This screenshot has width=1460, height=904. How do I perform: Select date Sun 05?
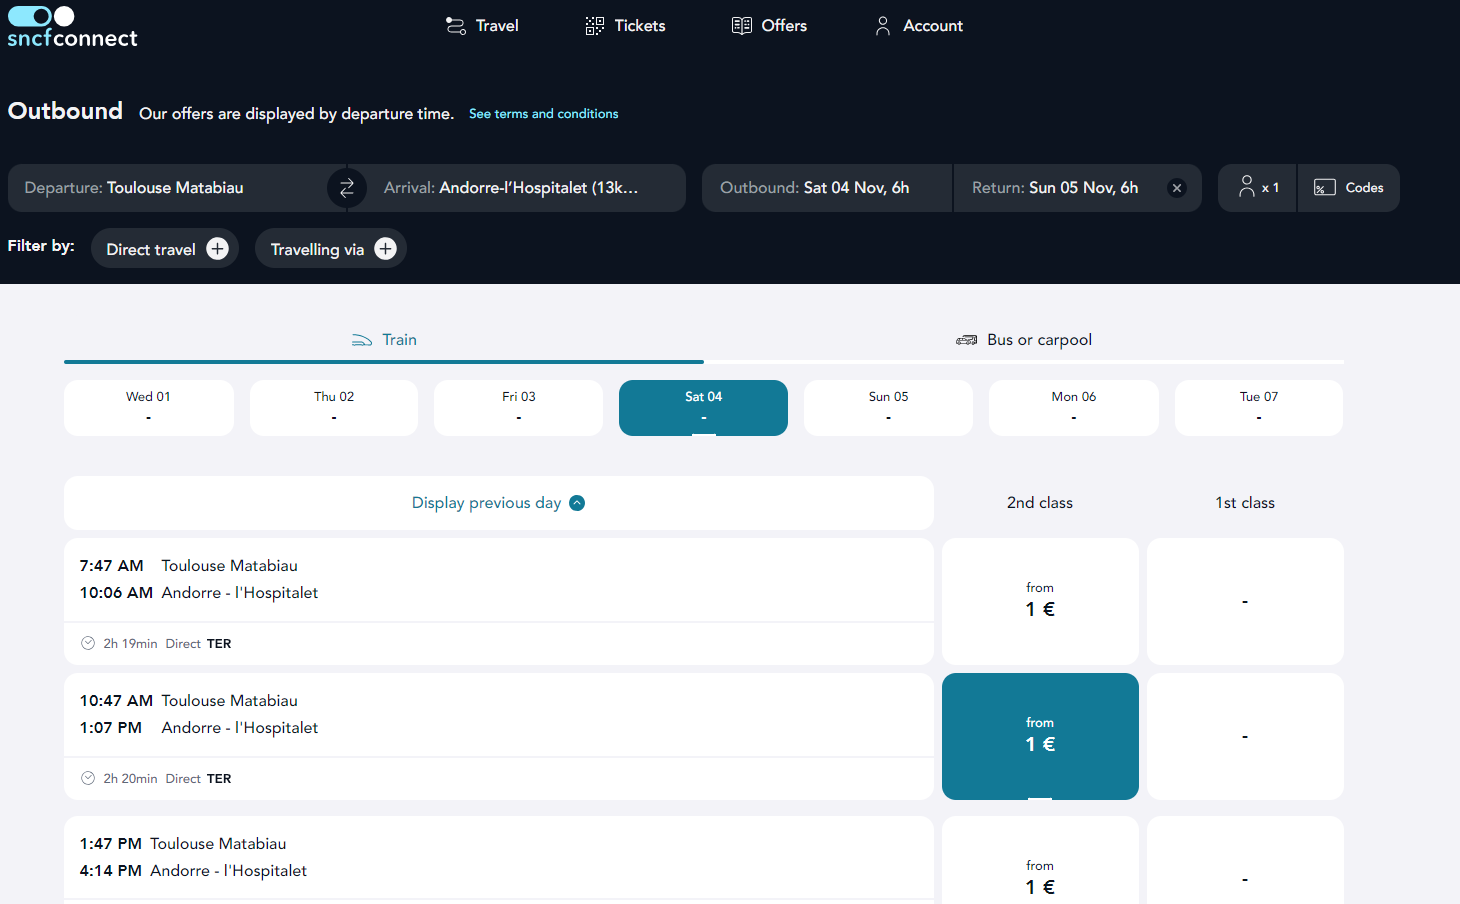point(889,408)
